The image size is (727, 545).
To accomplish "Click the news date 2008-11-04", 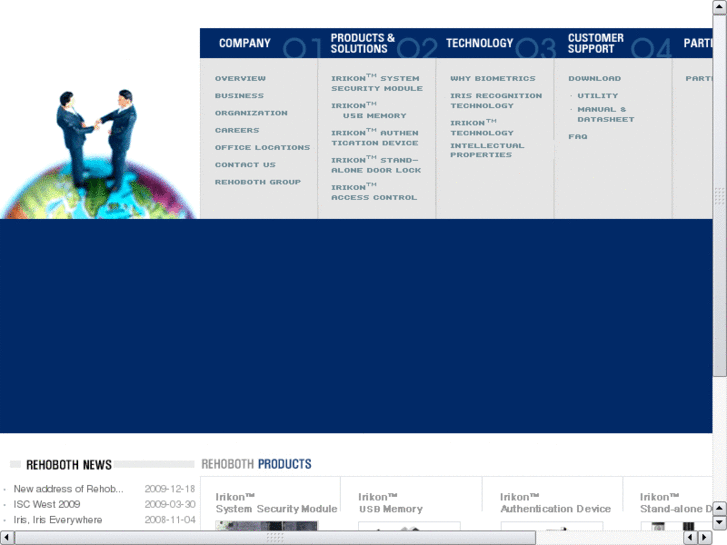I will (170, 519).
